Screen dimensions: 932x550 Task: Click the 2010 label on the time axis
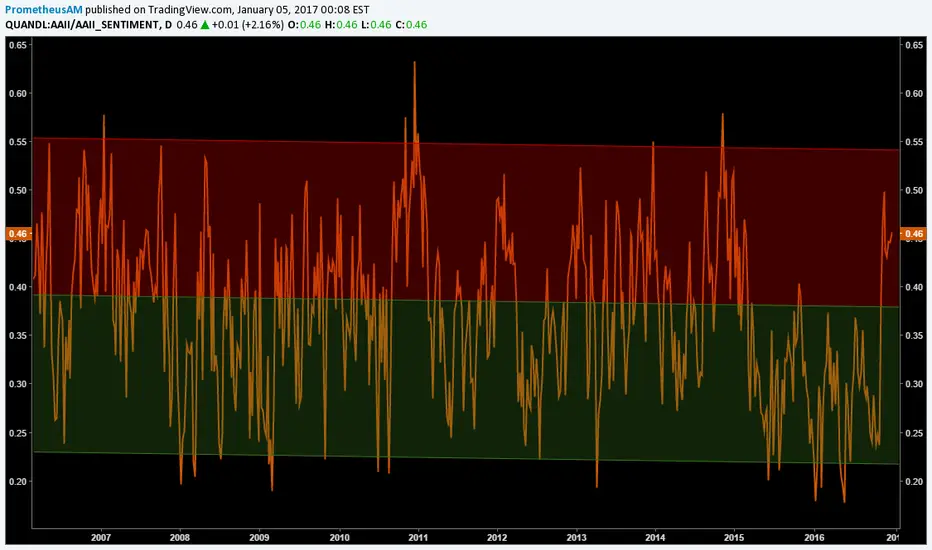339,538
